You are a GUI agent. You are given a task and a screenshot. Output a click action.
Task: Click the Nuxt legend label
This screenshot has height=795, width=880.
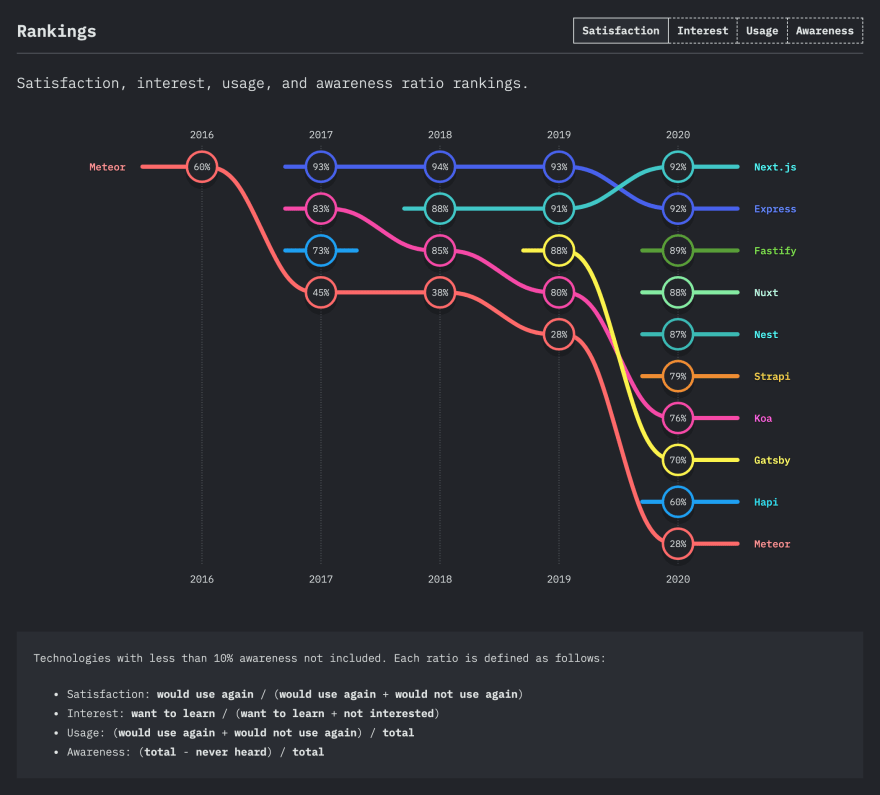click(766, 292)
